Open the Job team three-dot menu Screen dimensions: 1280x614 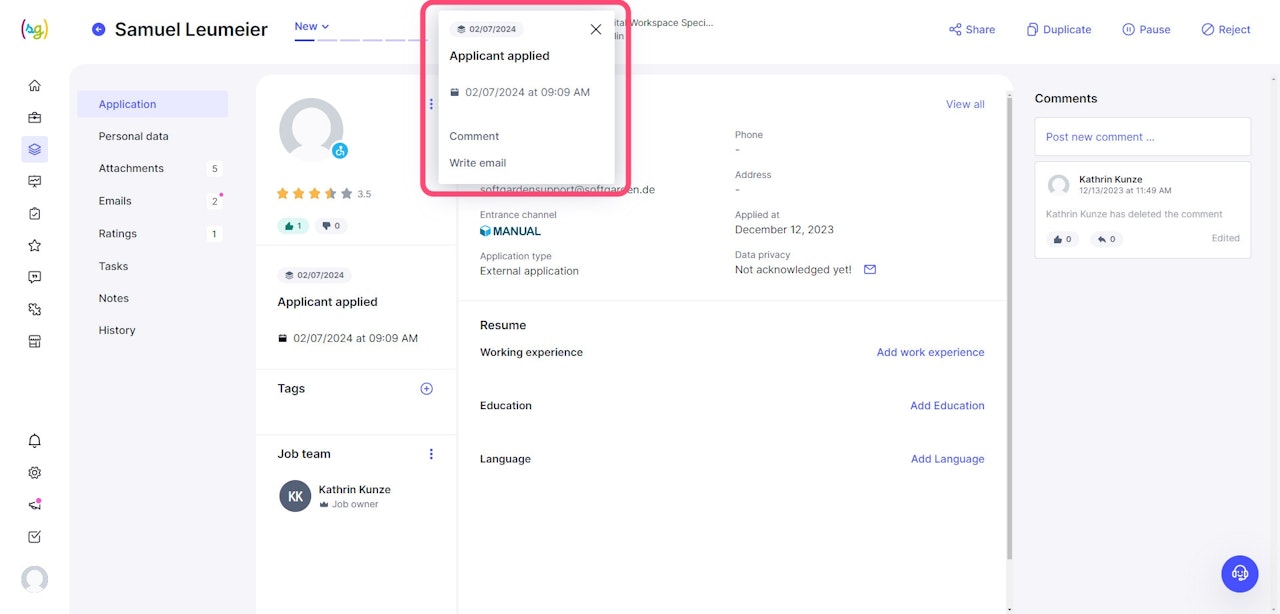(x=431, y=454)
